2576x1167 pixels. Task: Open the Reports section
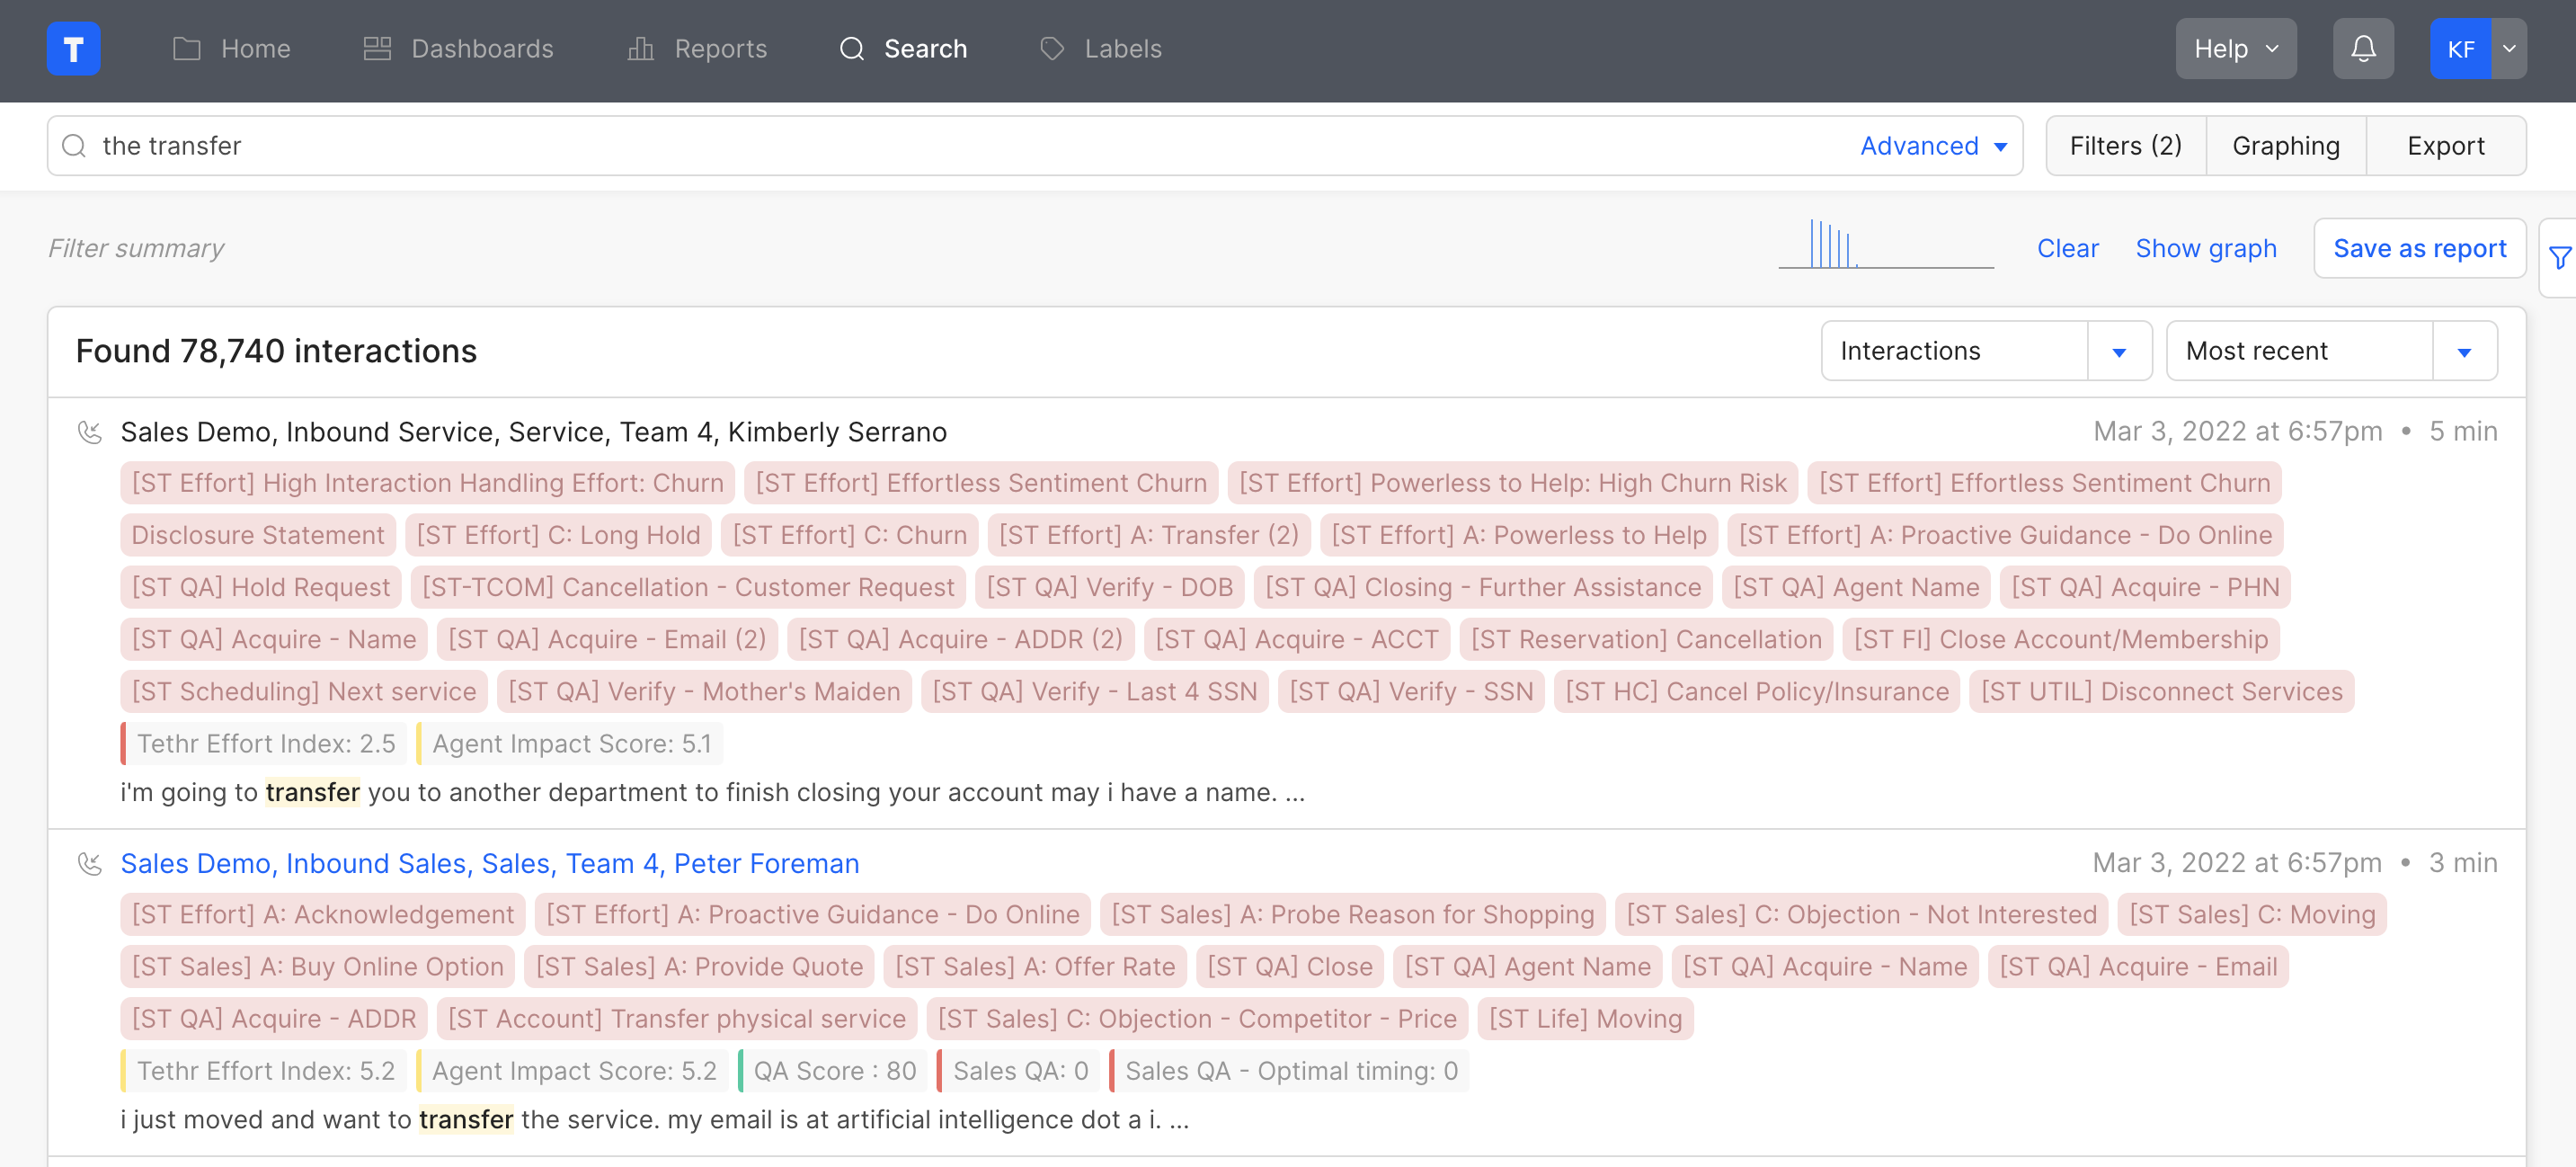point(697,48)
